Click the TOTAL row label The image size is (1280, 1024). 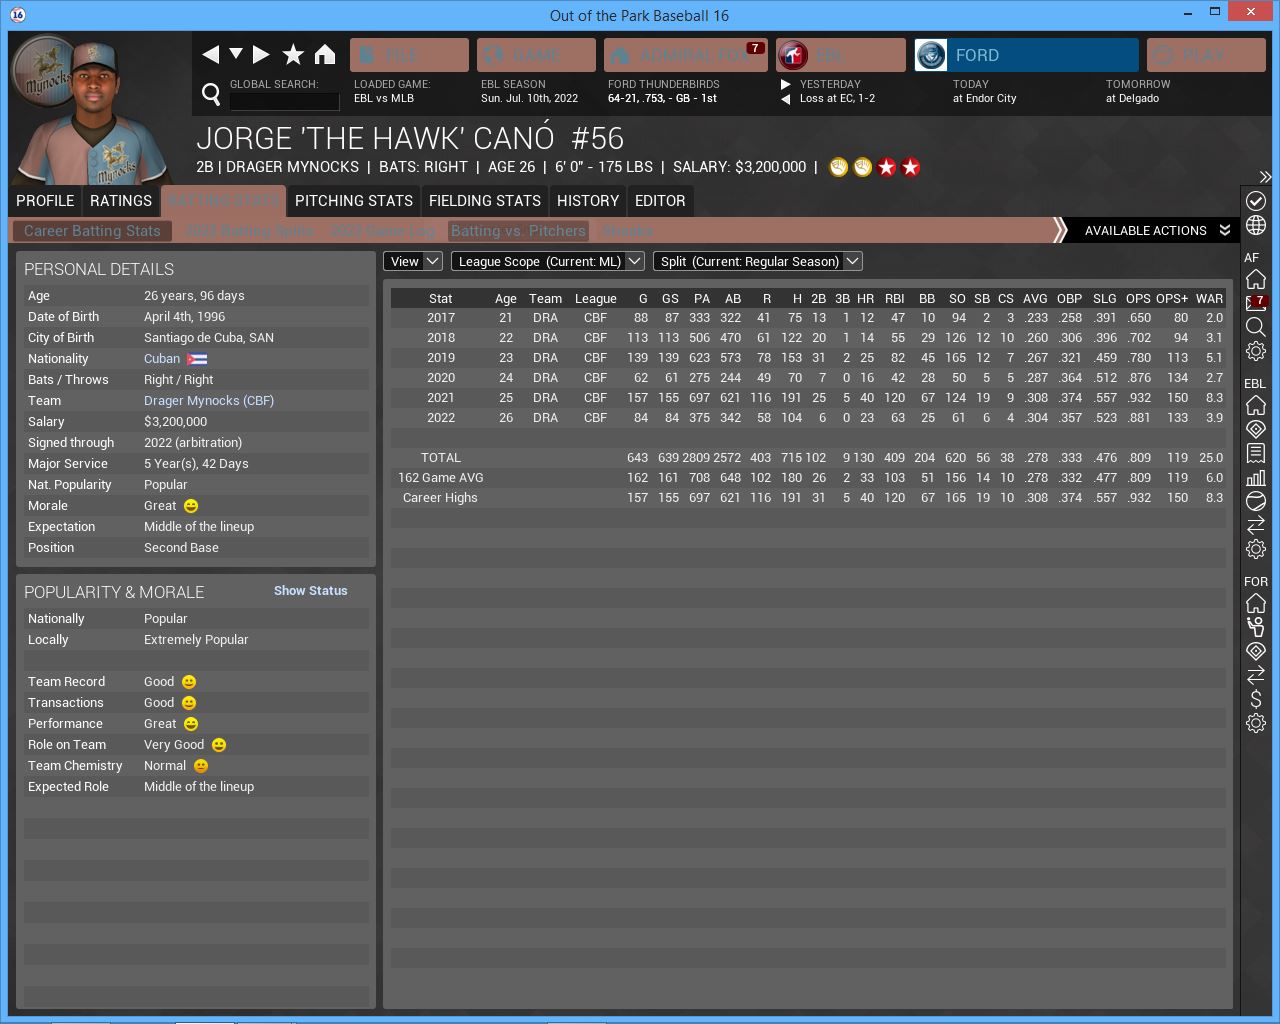tap(441, 458)
